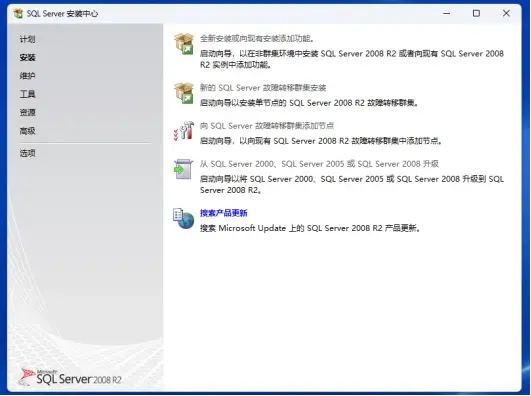
Task: Click the add node description text
Action: click(x=321, y=141)
